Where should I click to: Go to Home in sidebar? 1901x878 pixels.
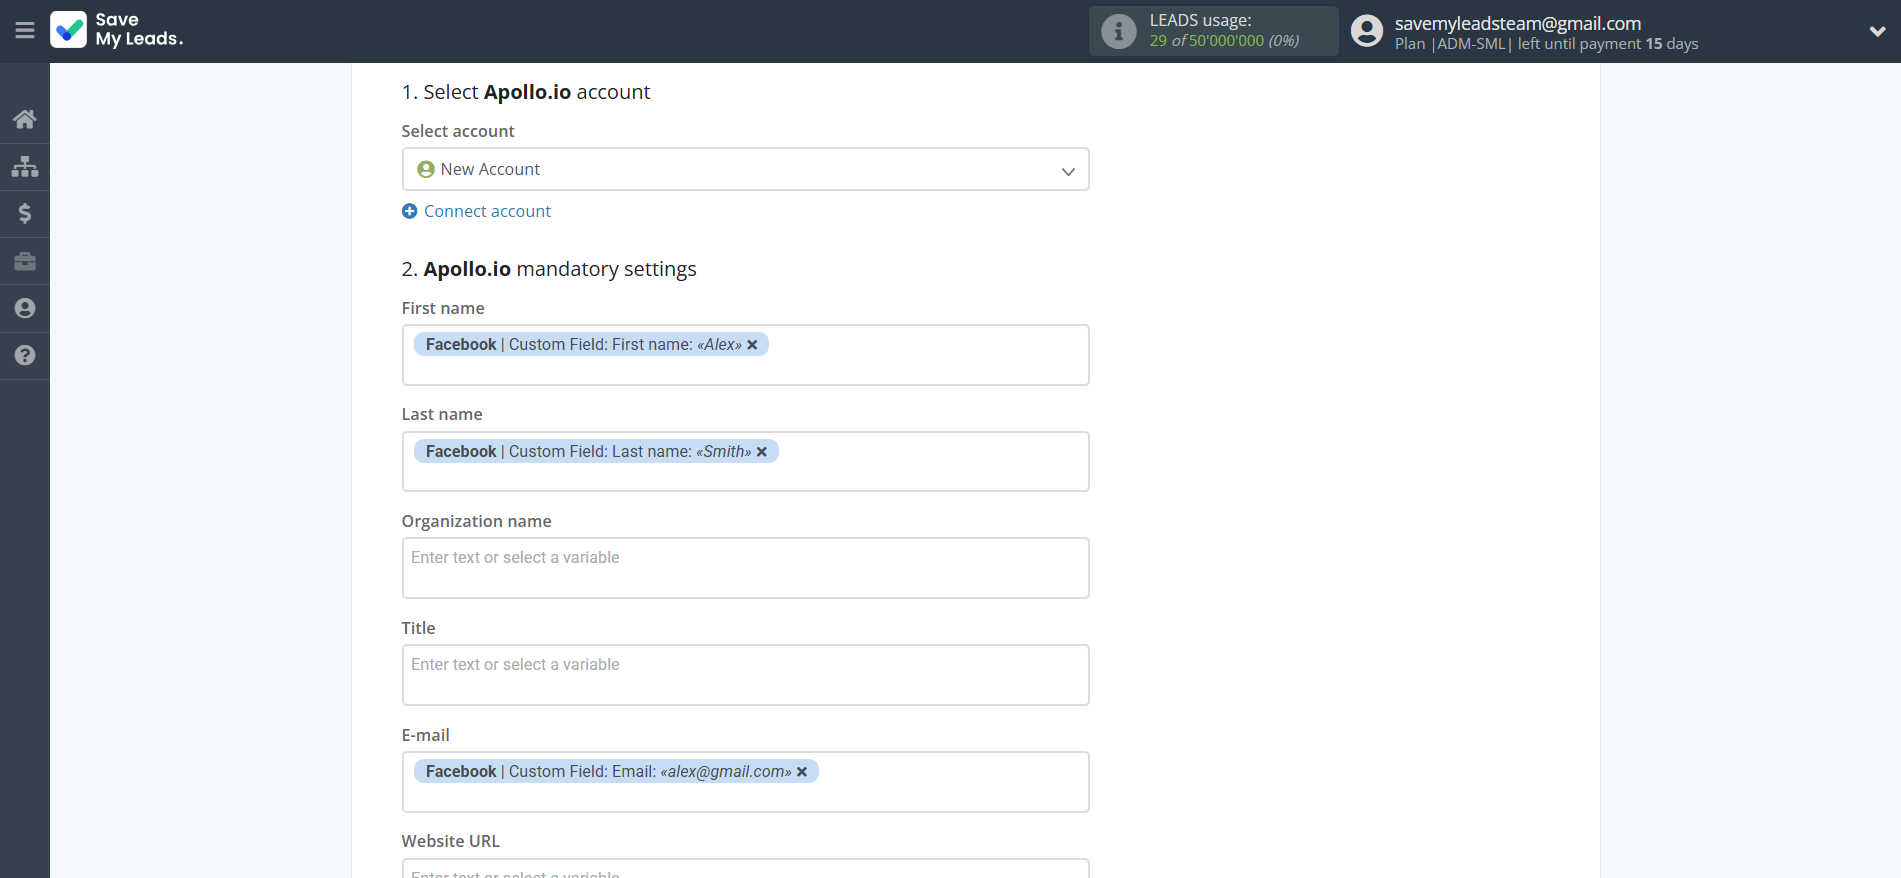click(x=25, y=119)
